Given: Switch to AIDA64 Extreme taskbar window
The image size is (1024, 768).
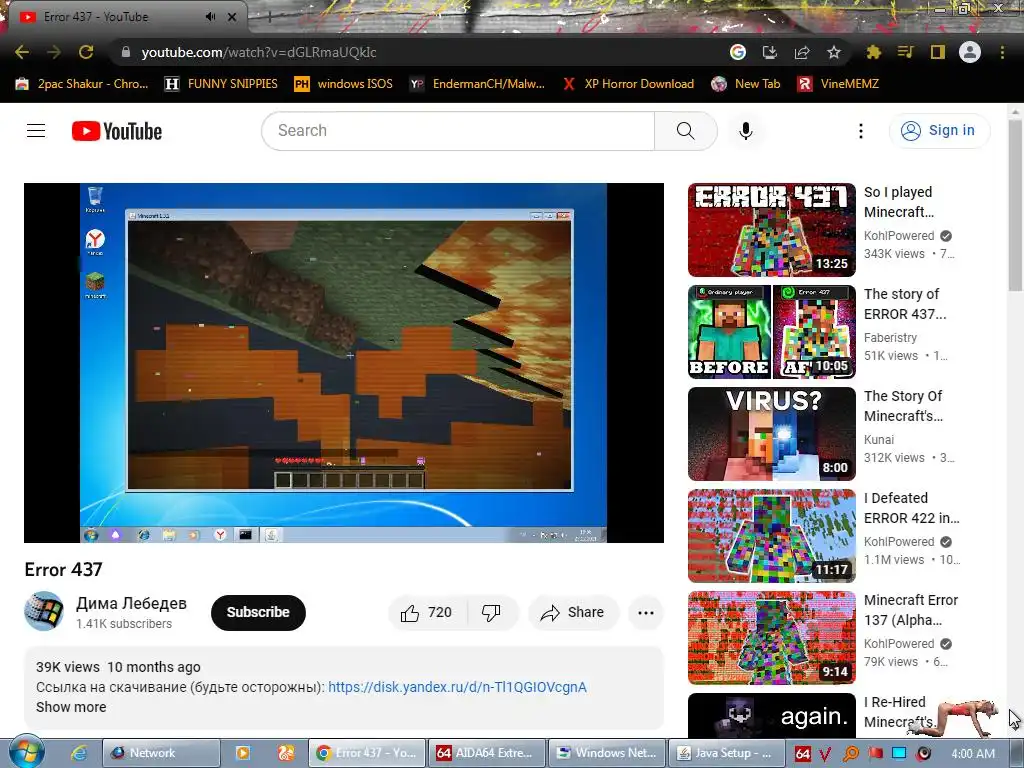Looking at the screenshot, I should click(486, 753).
